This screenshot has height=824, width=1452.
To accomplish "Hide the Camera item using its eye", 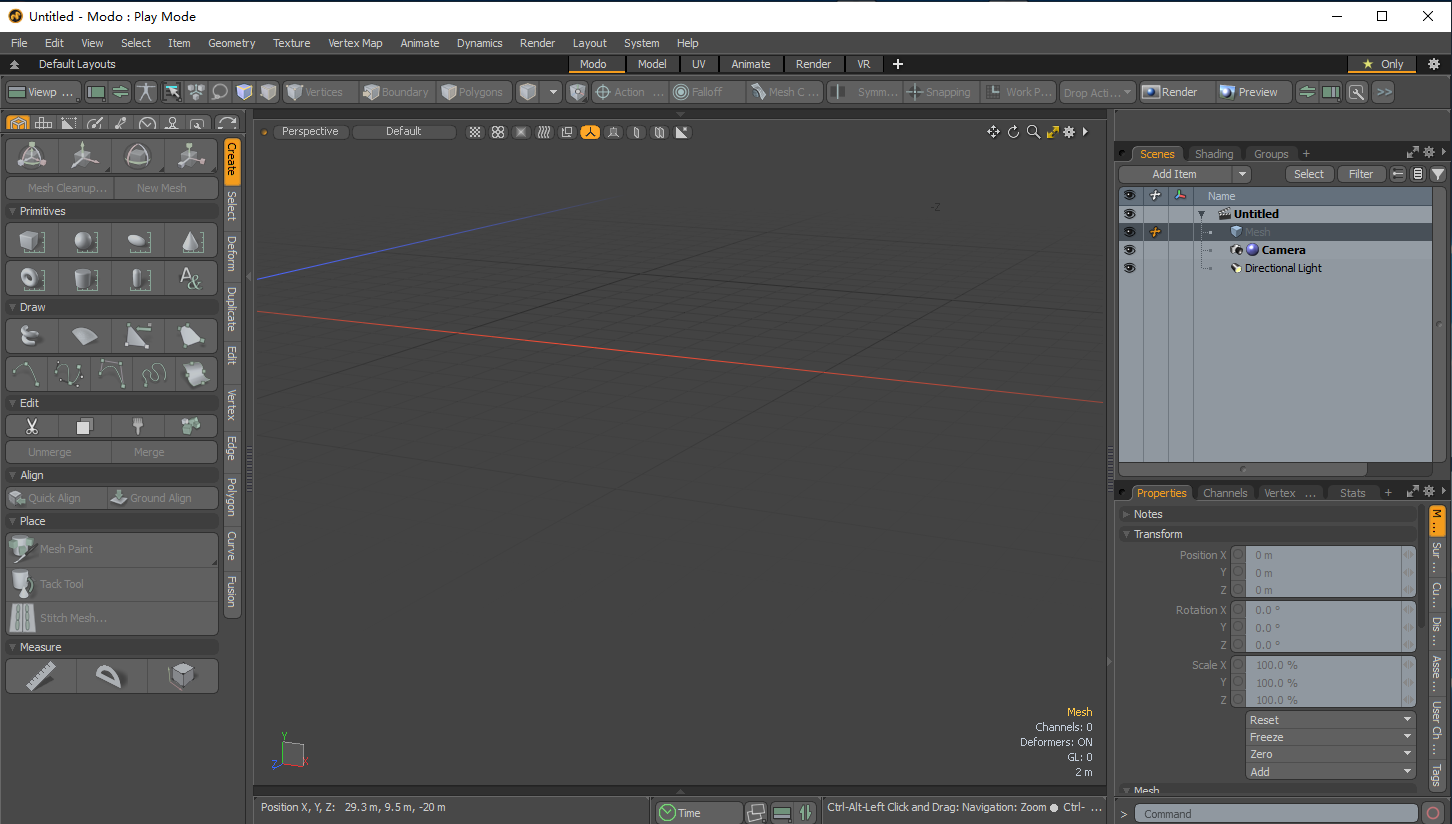I will pyautogui.click(x=1130, y=250).
